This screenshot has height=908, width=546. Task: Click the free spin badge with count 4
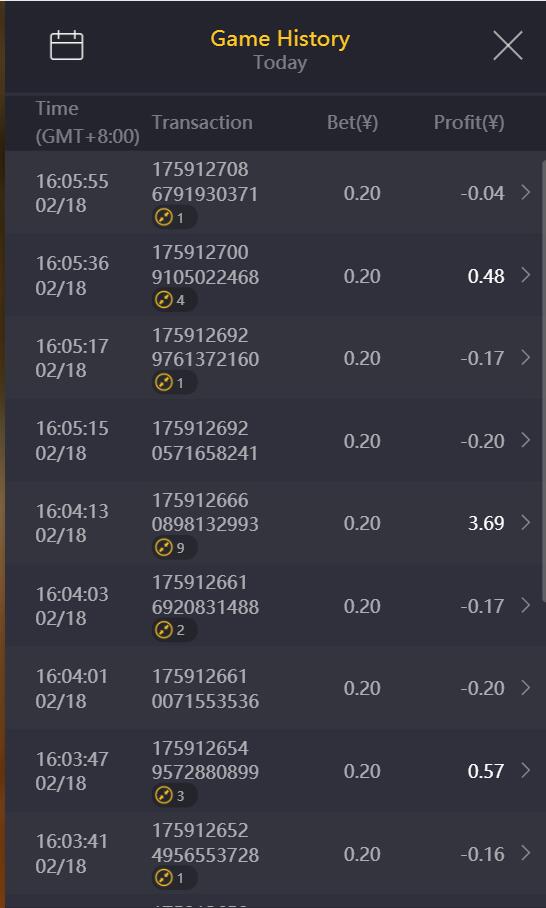click(x=174, y=300)
